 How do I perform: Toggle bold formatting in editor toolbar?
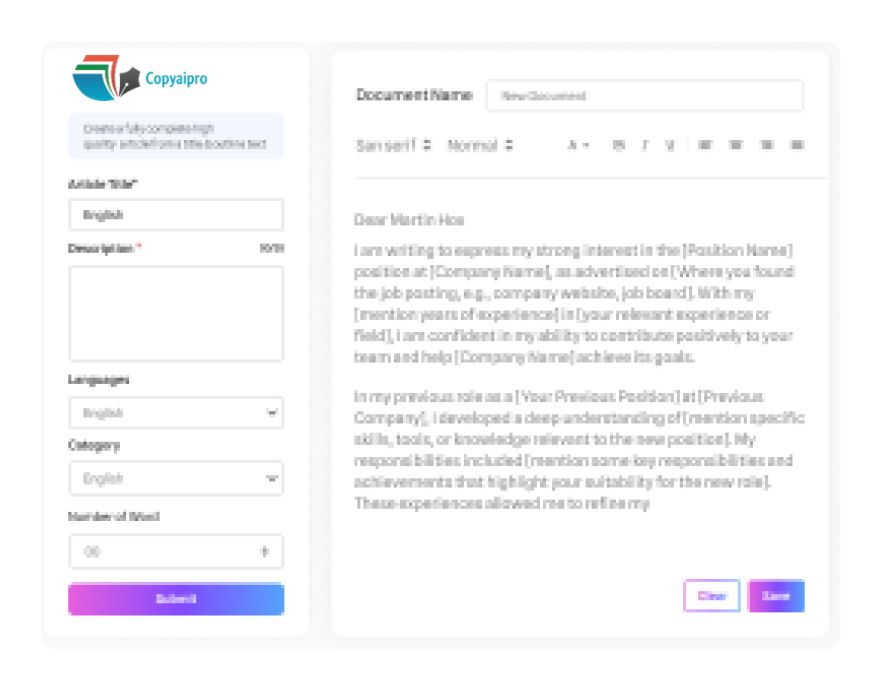pos(619,146)
